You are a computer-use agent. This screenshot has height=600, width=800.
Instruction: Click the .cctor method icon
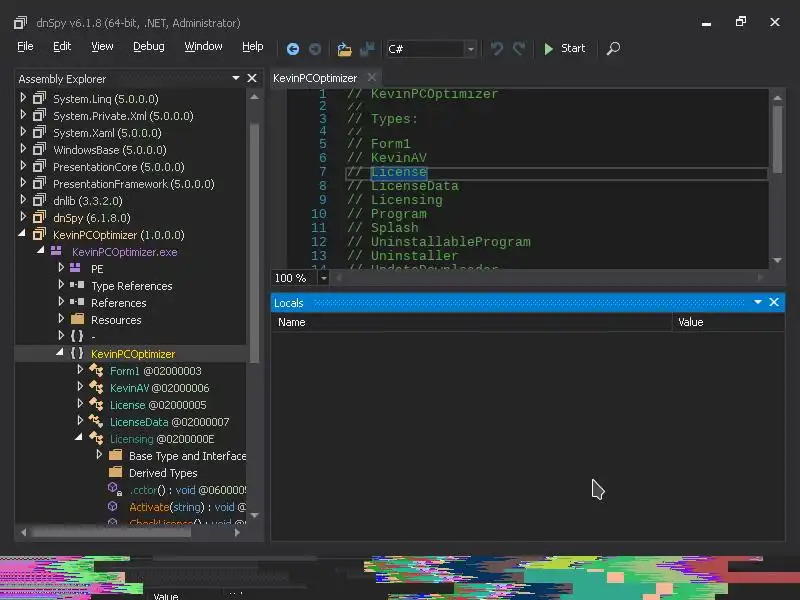114,489
